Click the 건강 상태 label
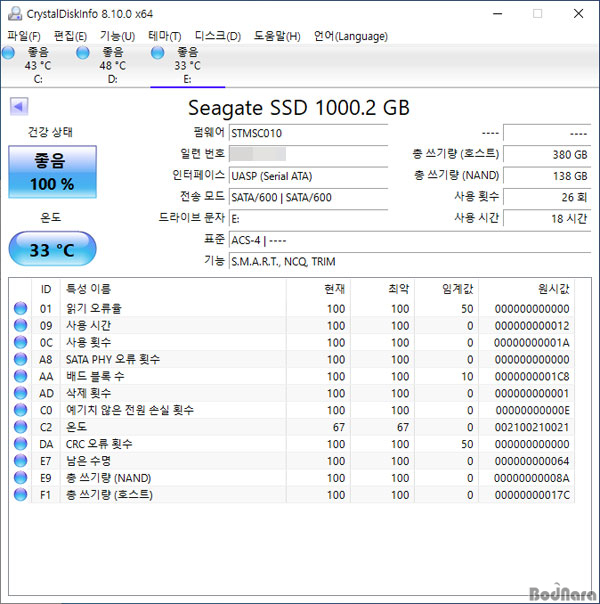The image size is (600, 604). click(50, 132)
